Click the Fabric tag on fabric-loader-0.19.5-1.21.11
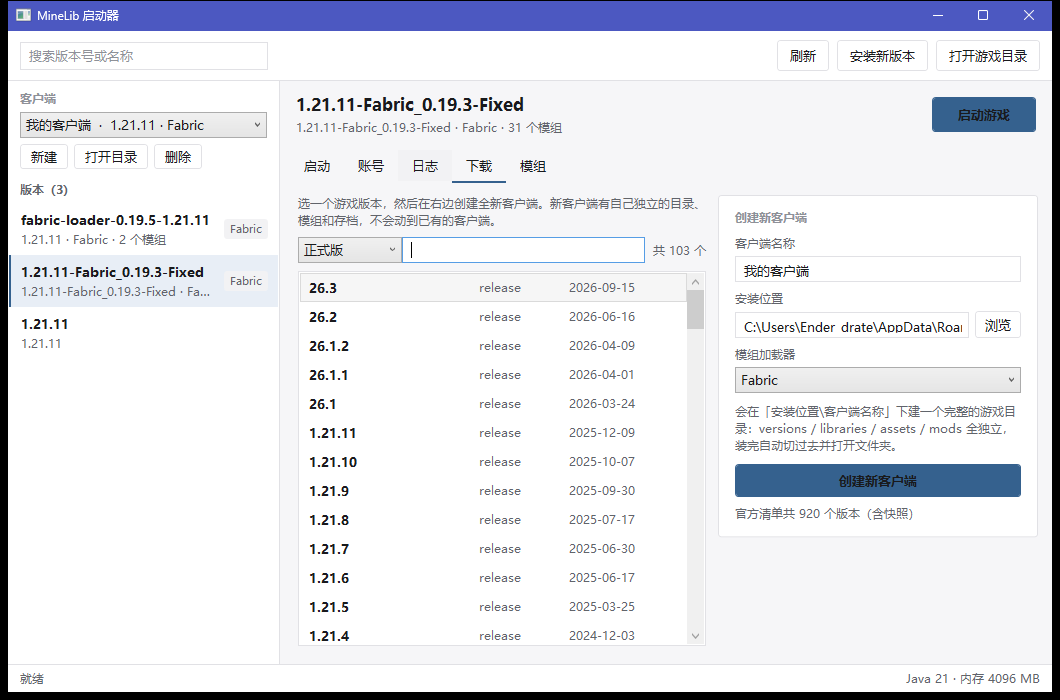 (245, 229)
